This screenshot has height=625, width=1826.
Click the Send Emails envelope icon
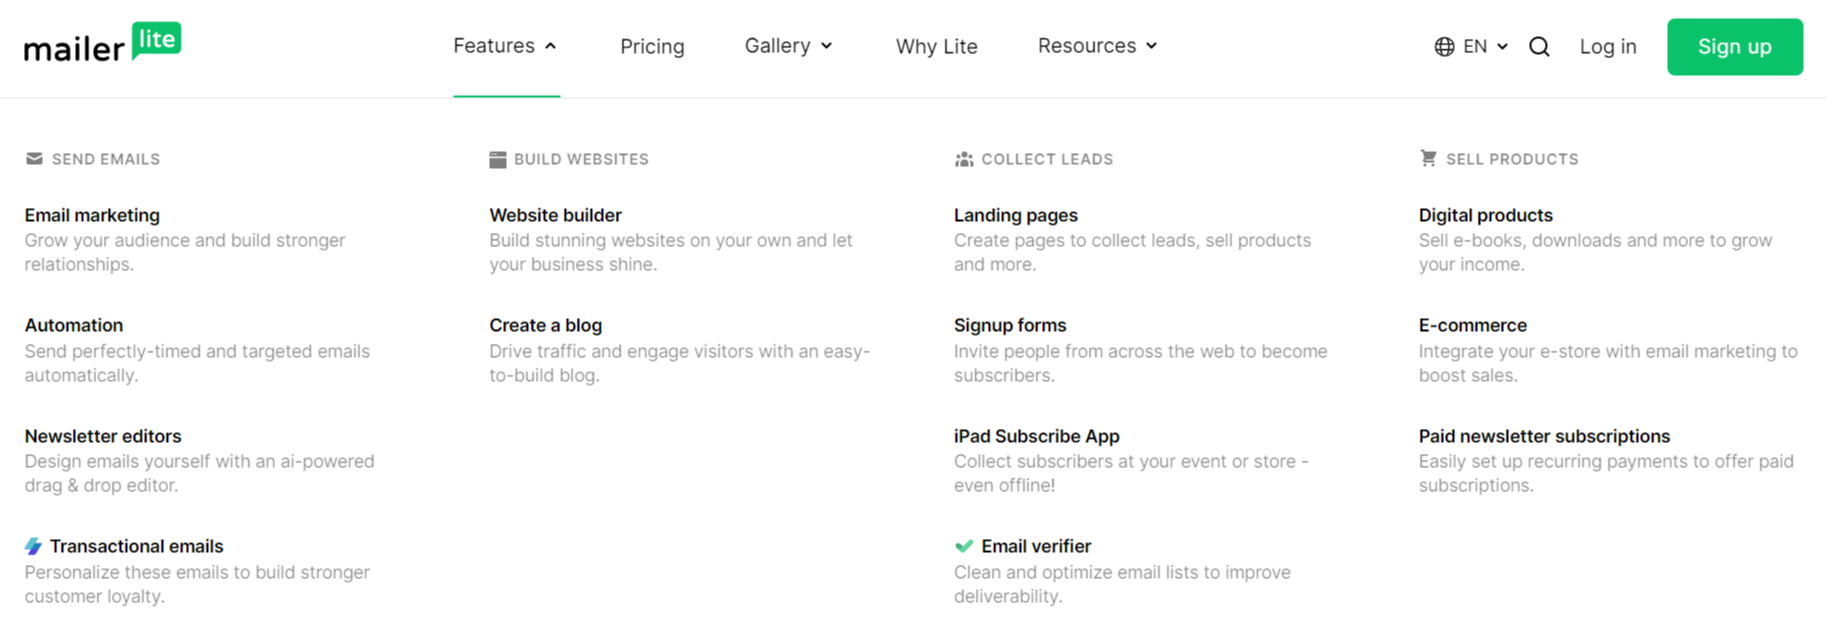pos(34,159)
